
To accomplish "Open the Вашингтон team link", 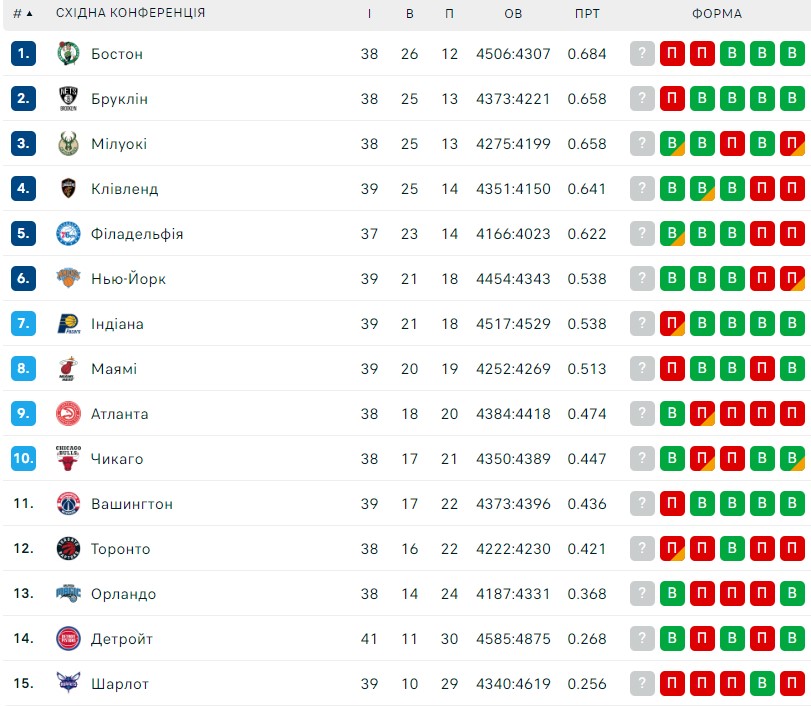I will point(132,504).
